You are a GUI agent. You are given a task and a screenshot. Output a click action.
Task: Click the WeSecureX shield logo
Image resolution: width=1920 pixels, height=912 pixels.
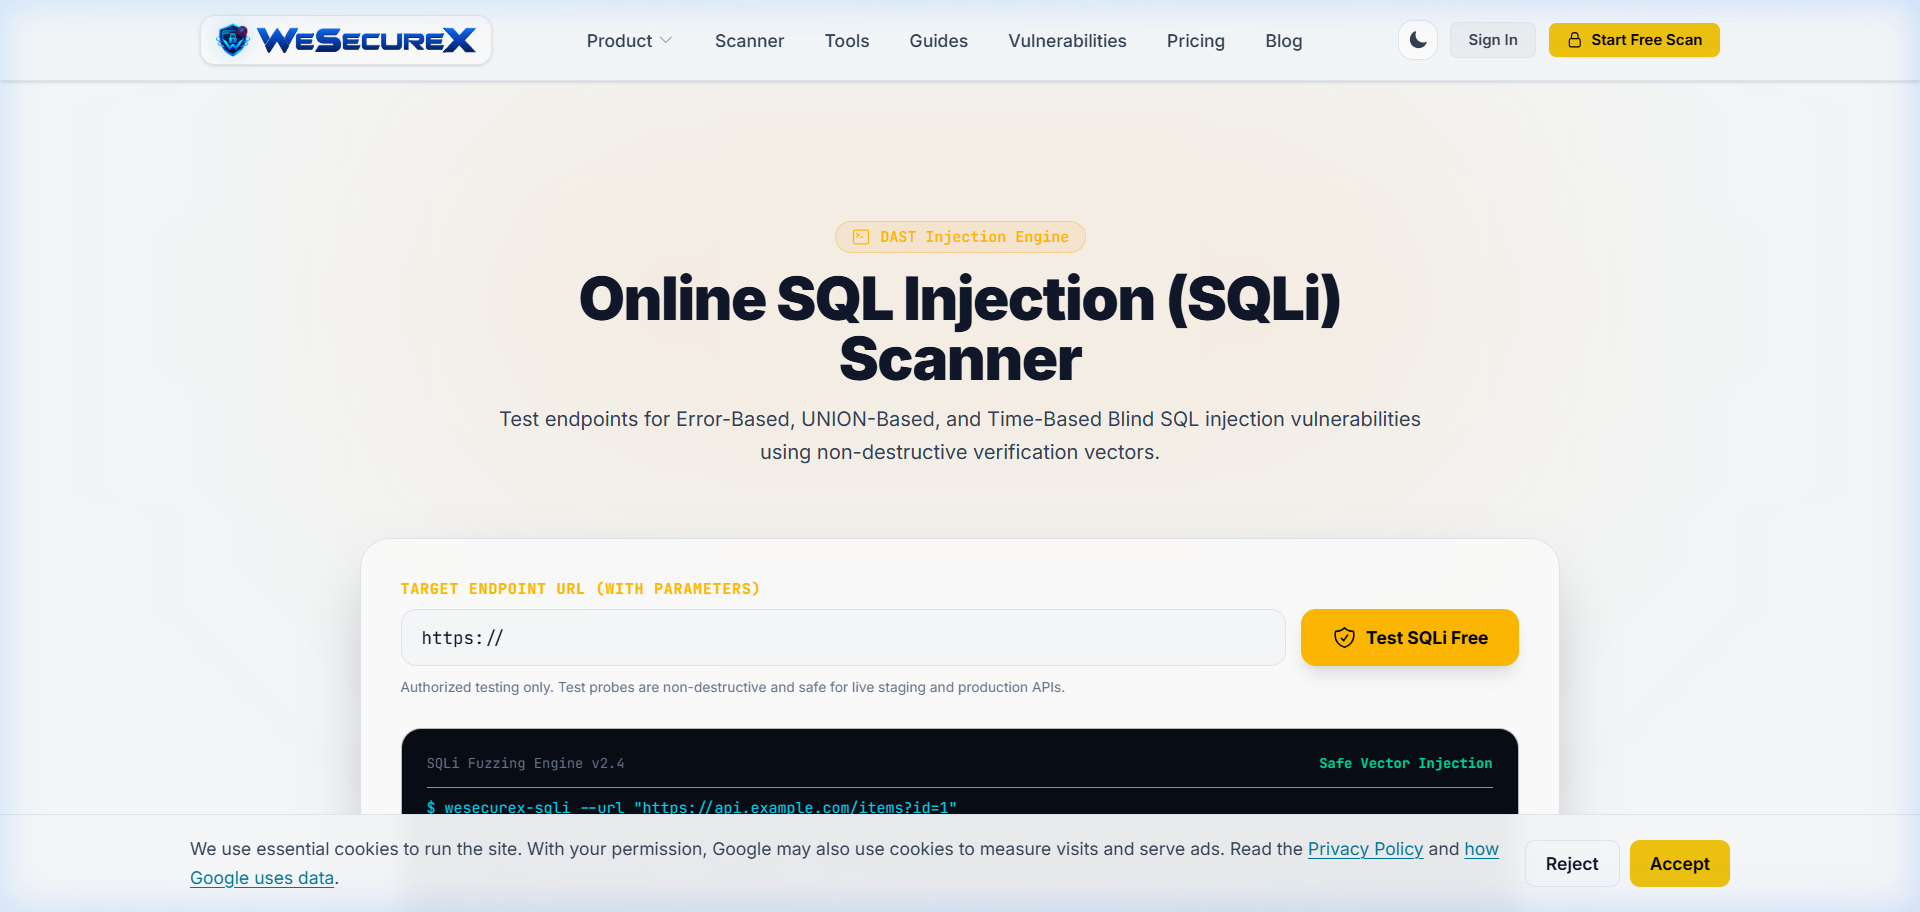tap(346, 40)
